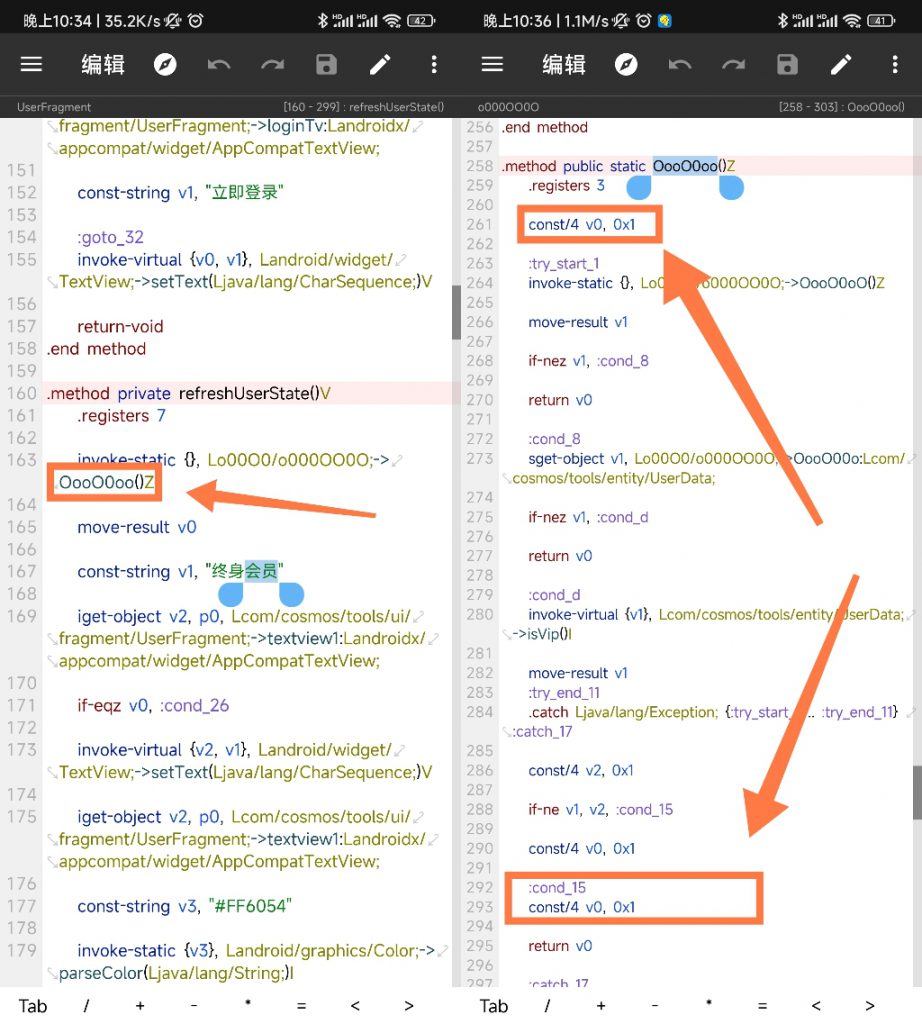The width and height of the screenshot is (922, 1024).
Task: Tap the compass navigation icon in left editor
Action: (x=165, y=65)
